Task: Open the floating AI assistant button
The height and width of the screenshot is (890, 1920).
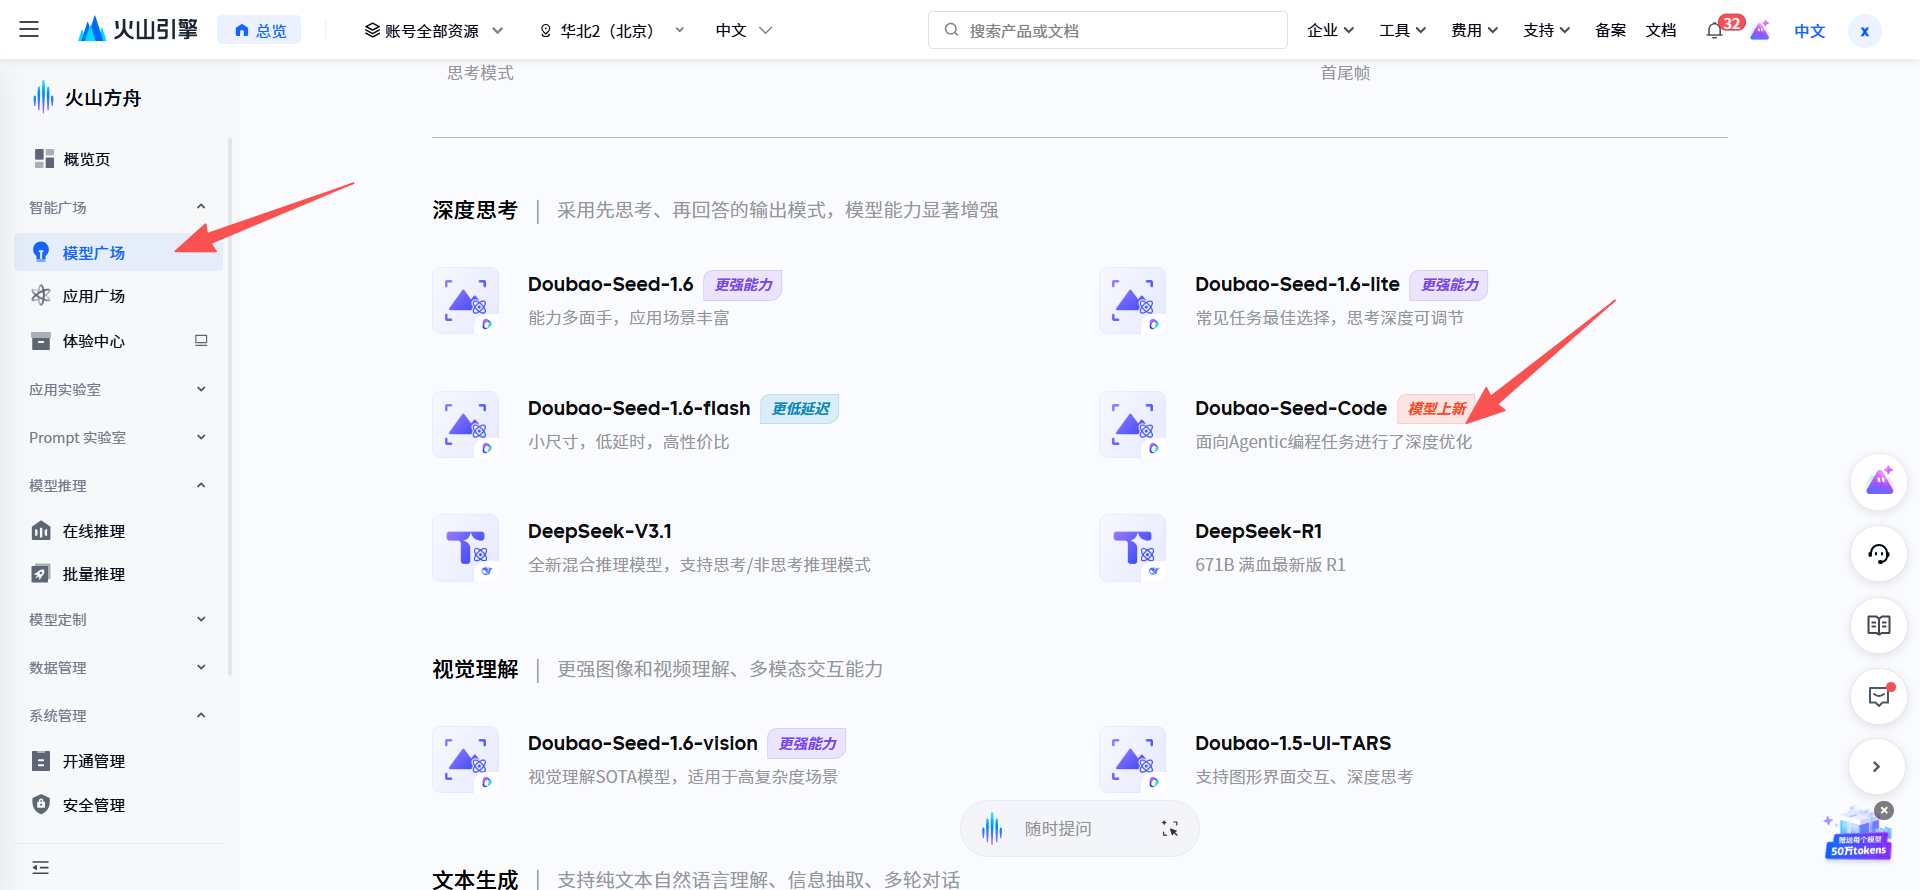Action: (1879, 482)
